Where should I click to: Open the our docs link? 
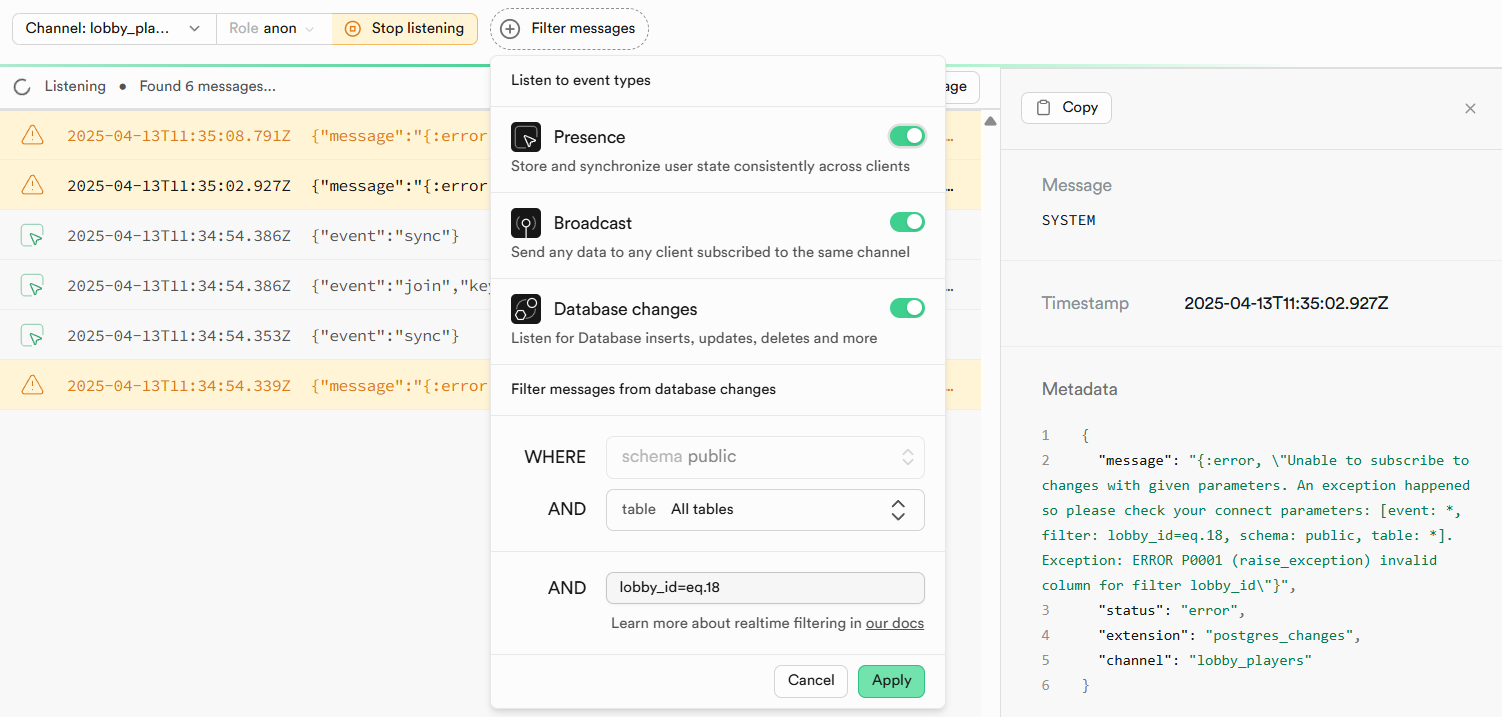click(x=894, y=623)
